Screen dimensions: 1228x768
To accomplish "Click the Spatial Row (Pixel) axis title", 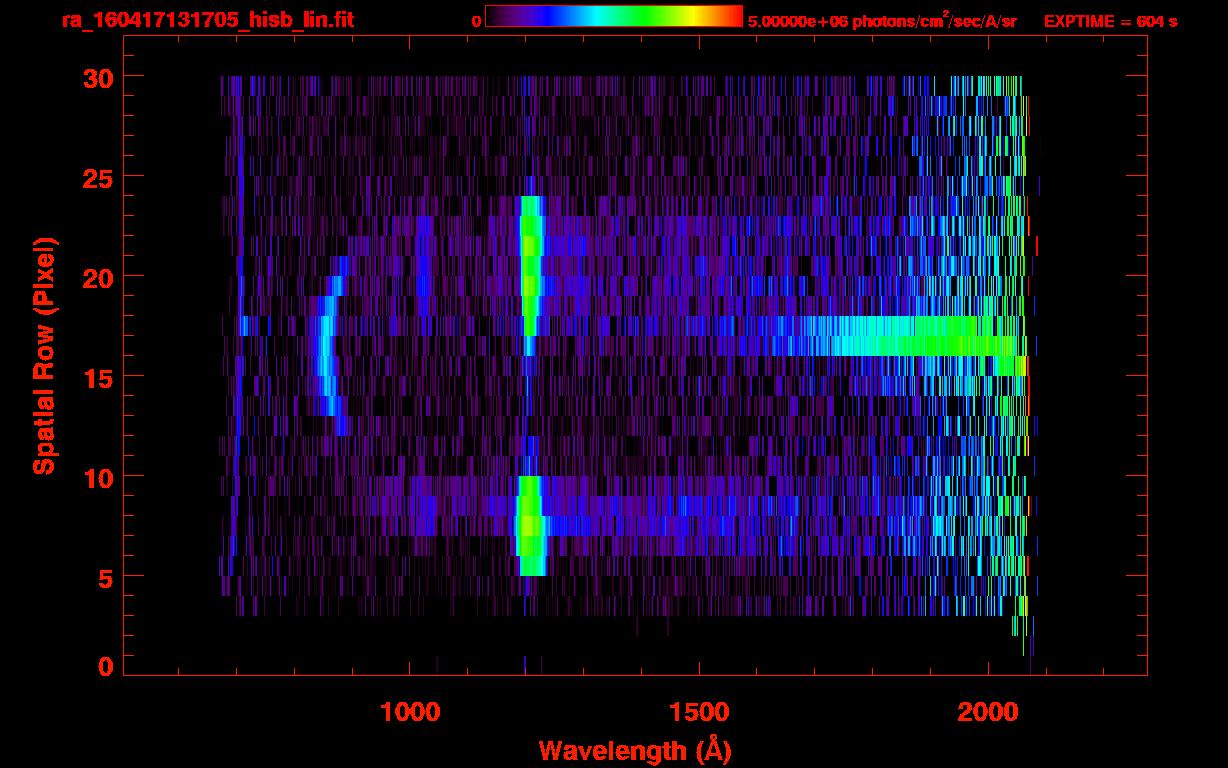I will pyautogui.click(x=45, y=356).
